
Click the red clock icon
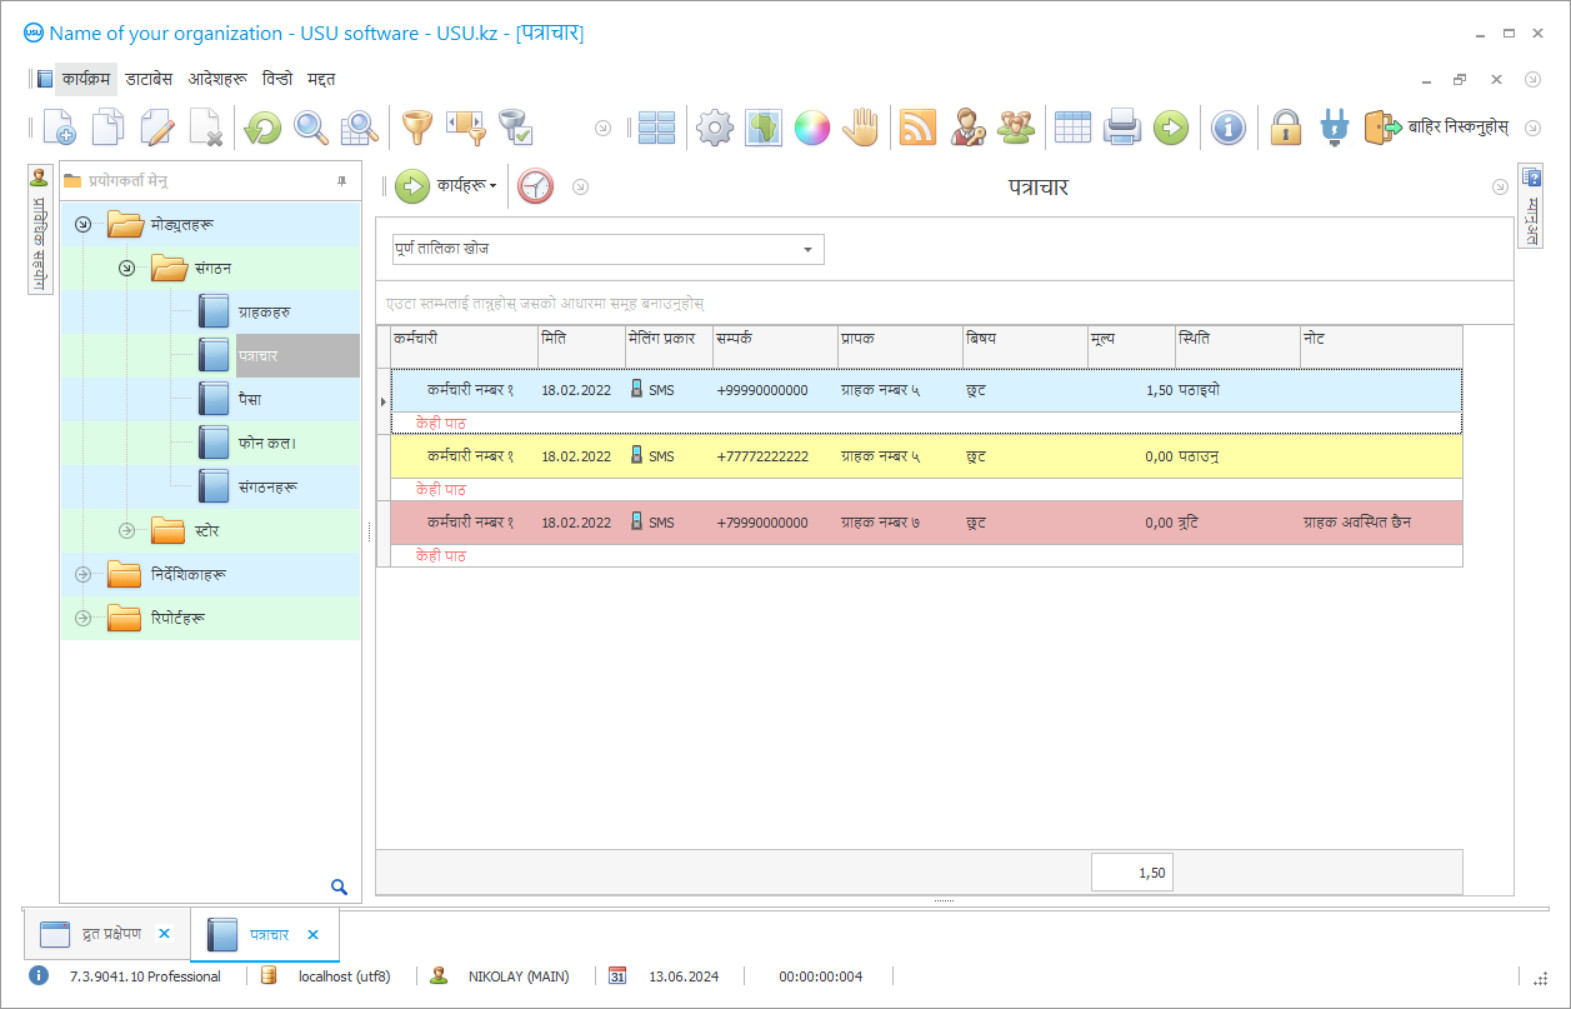tap(535, 186)
